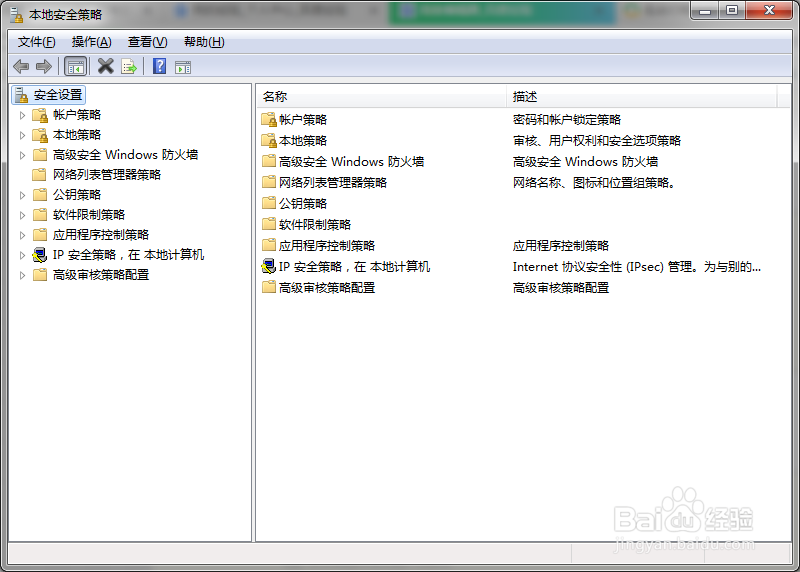The image size is (800, 572).
Task: Open the 文件(F) menu
Action: [x=36, y=42]
